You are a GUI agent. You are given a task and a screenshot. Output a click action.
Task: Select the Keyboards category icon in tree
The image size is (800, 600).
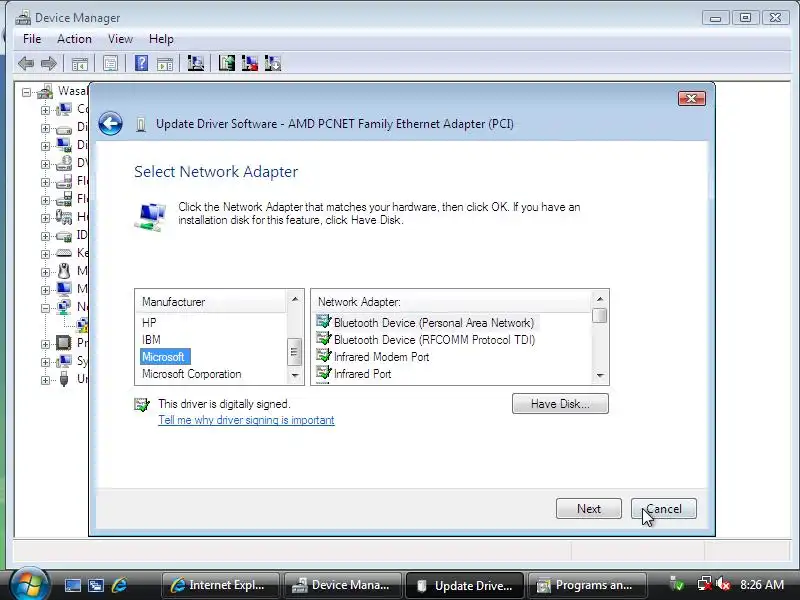click(64, 253)
